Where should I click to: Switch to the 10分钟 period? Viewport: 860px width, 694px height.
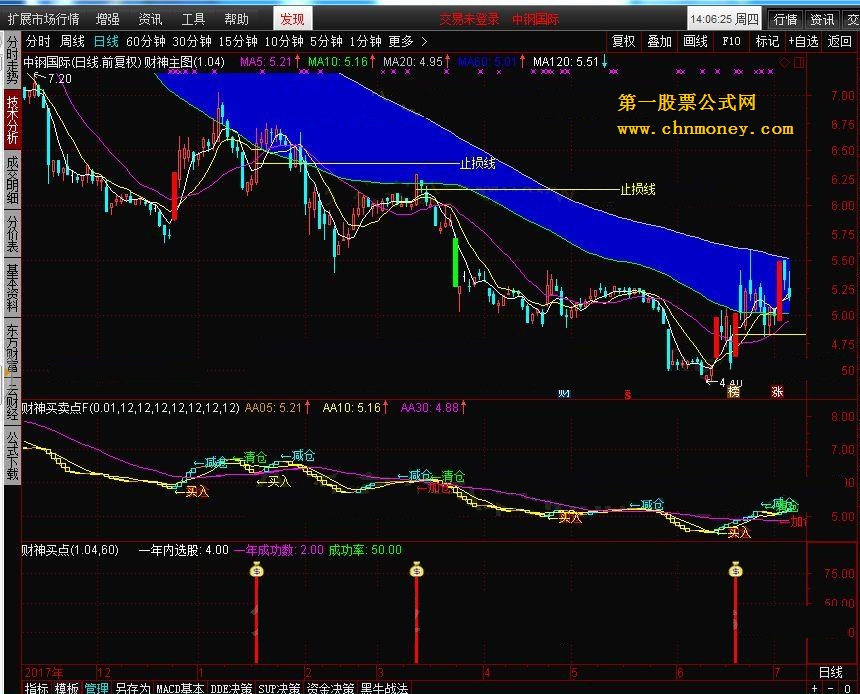click(284, 41)
